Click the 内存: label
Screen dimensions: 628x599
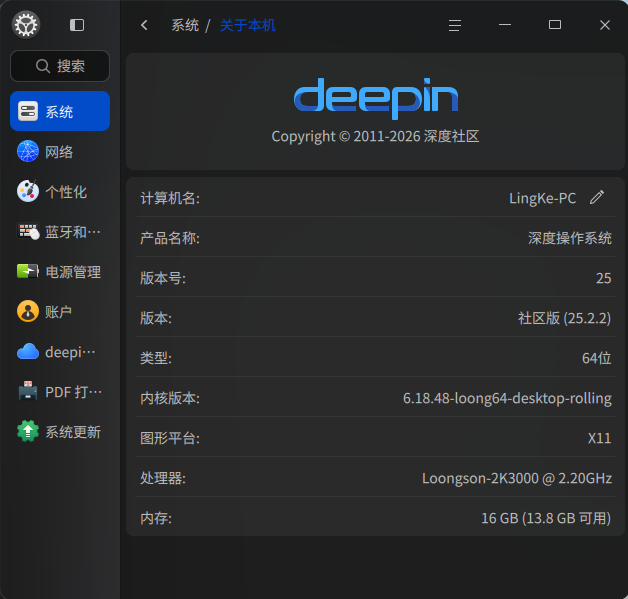click(x=156, y=518)
